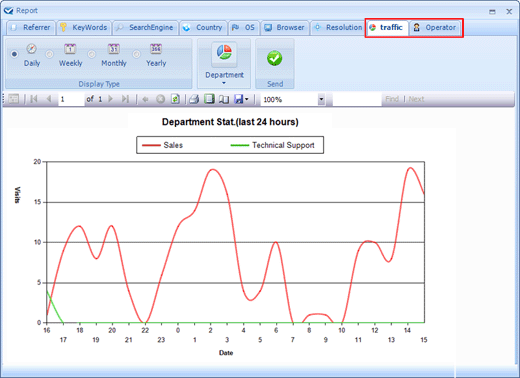Viewport: 520px width, 378px height.
Task: Click the SearchEngine tab magnifier icon
Action: pyautogui.click(x=120, y=28)
